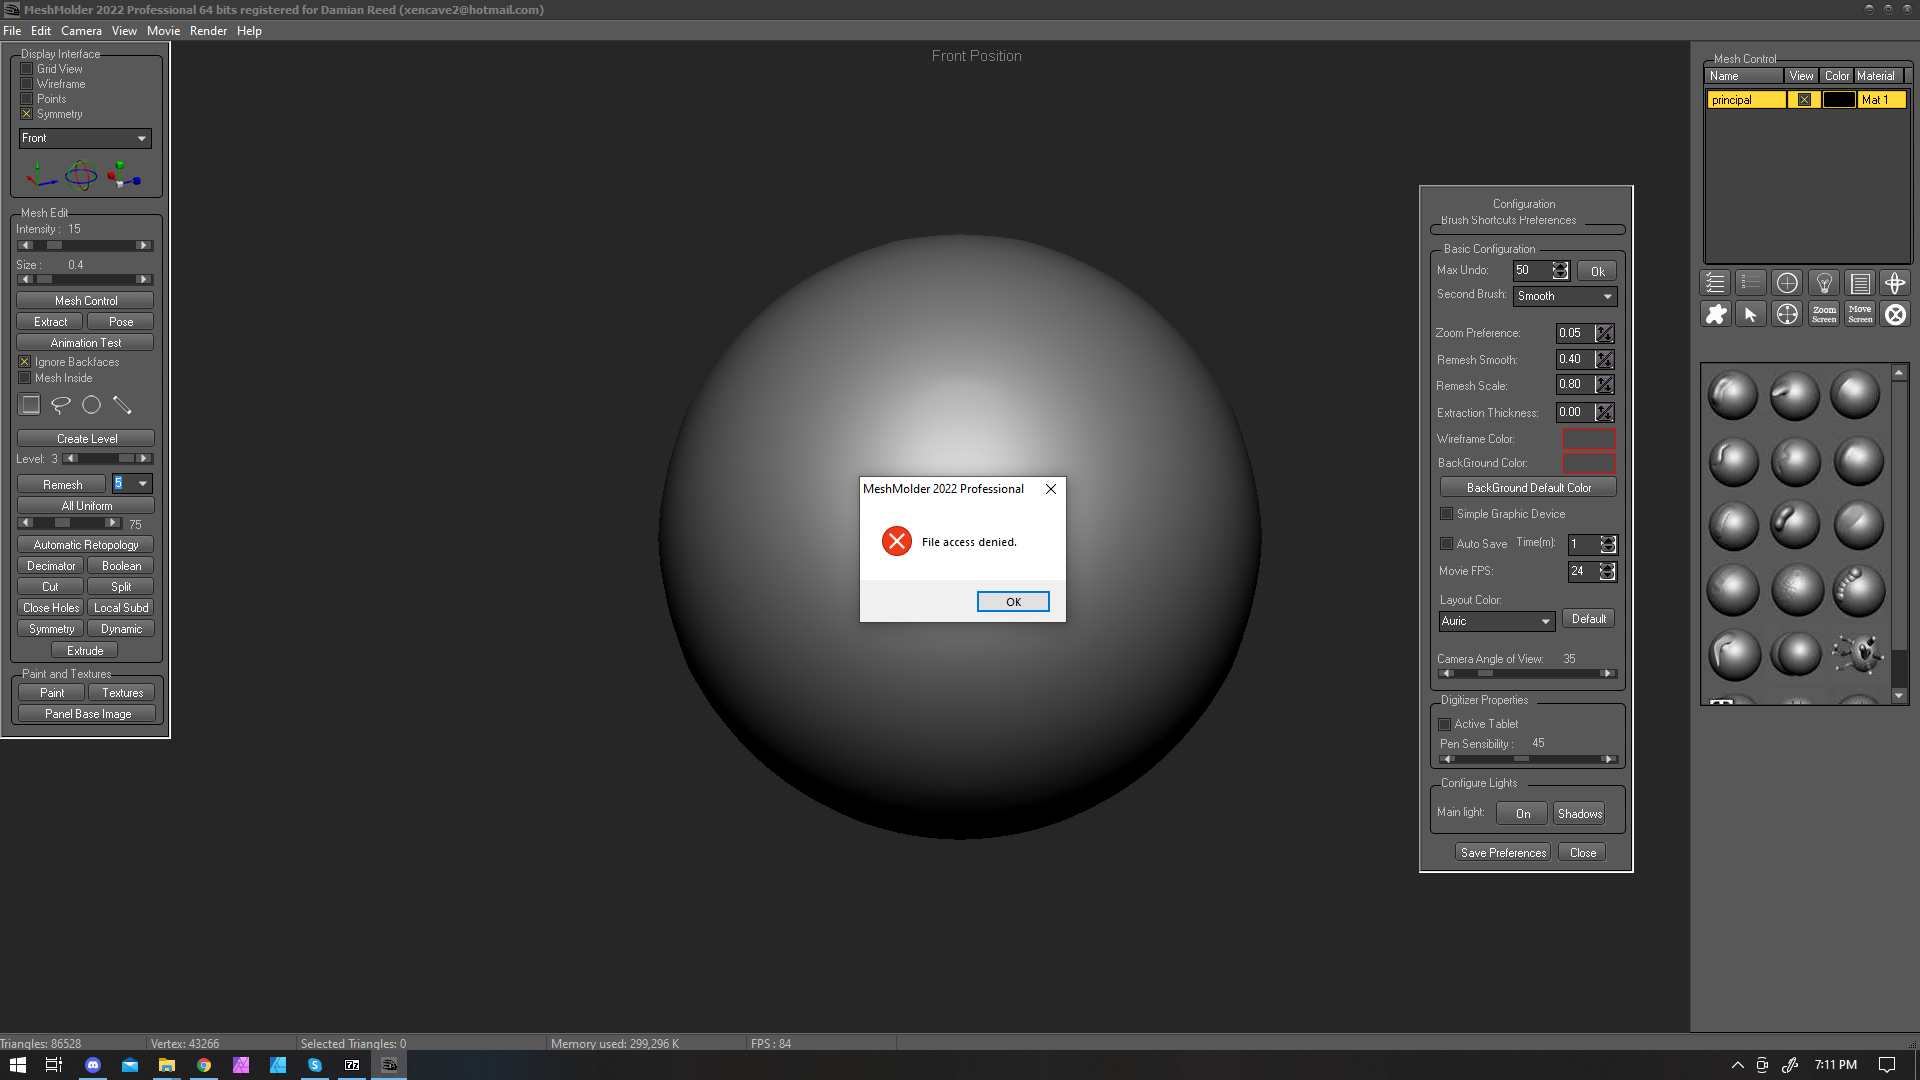Click the Automatic Retopology button

(86, 545)
